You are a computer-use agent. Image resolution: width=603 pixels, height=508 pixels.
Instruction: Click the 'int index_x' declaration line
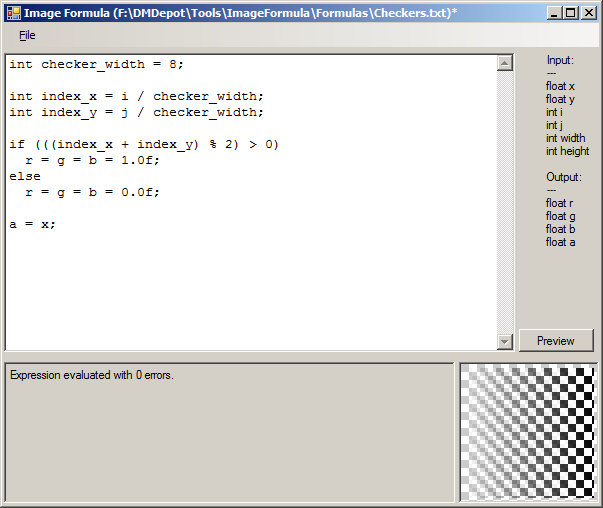[x=136, y=96]
